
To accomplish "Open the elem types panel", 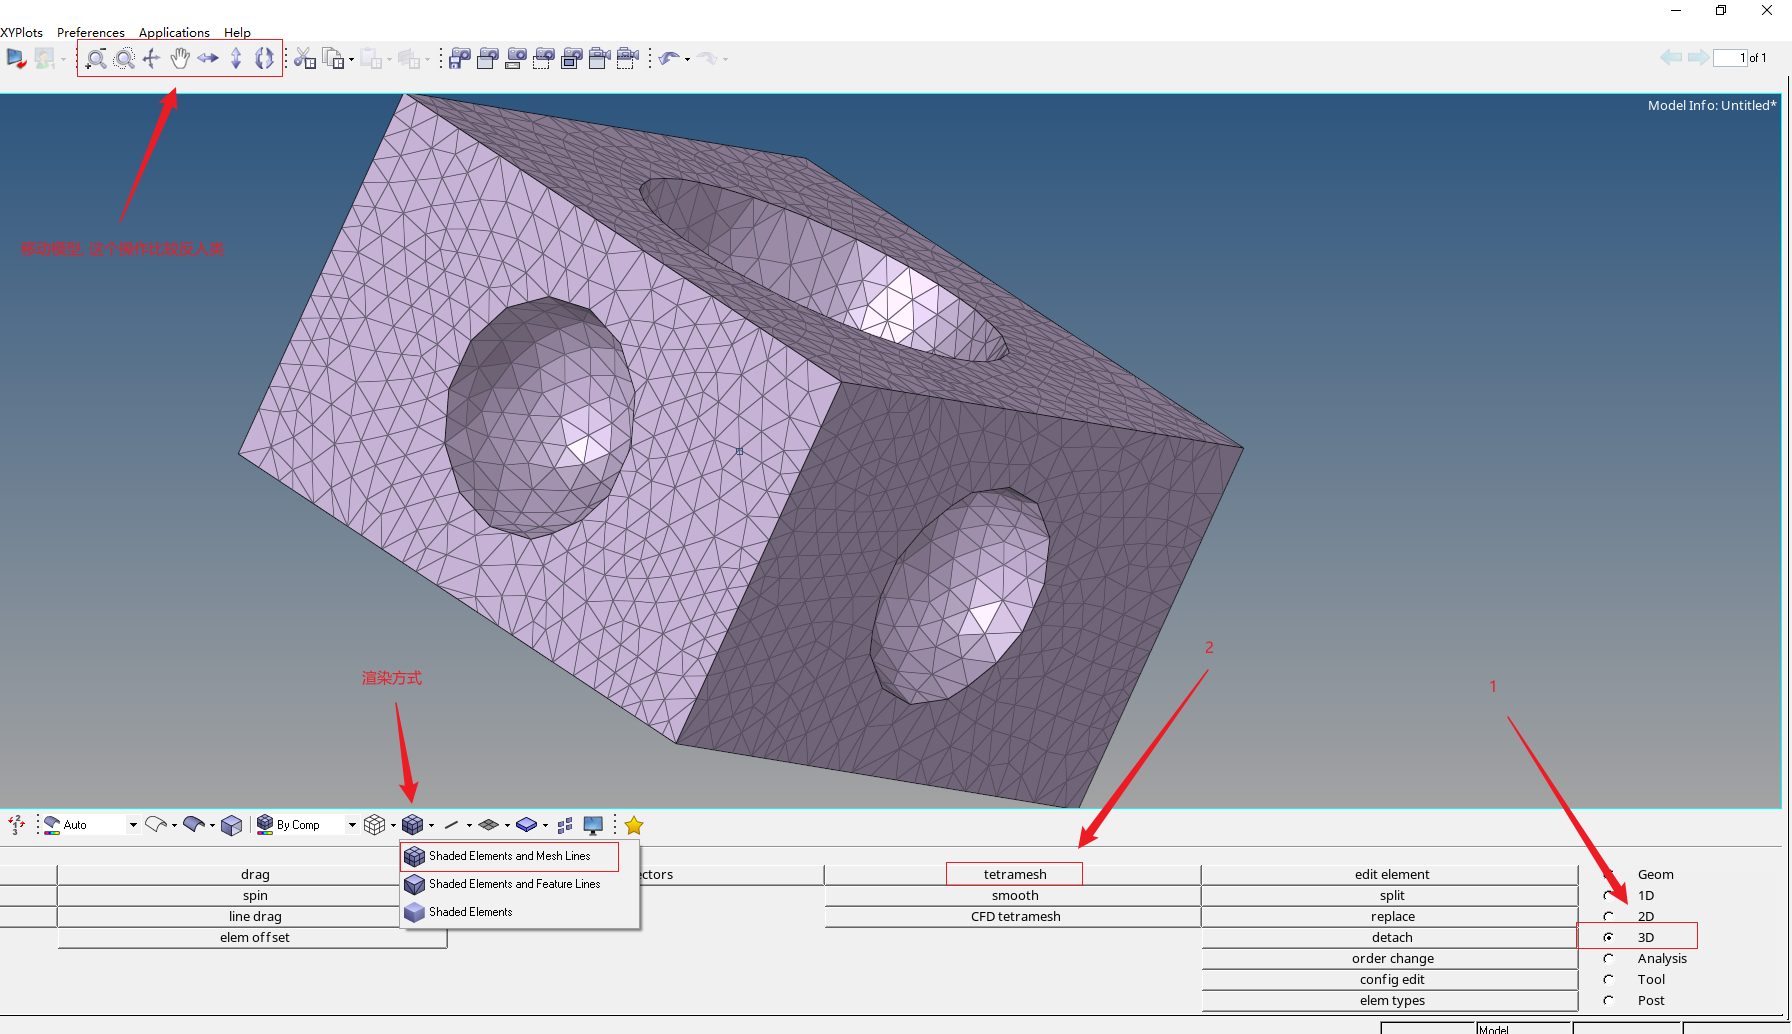I will [1391, 1000].
